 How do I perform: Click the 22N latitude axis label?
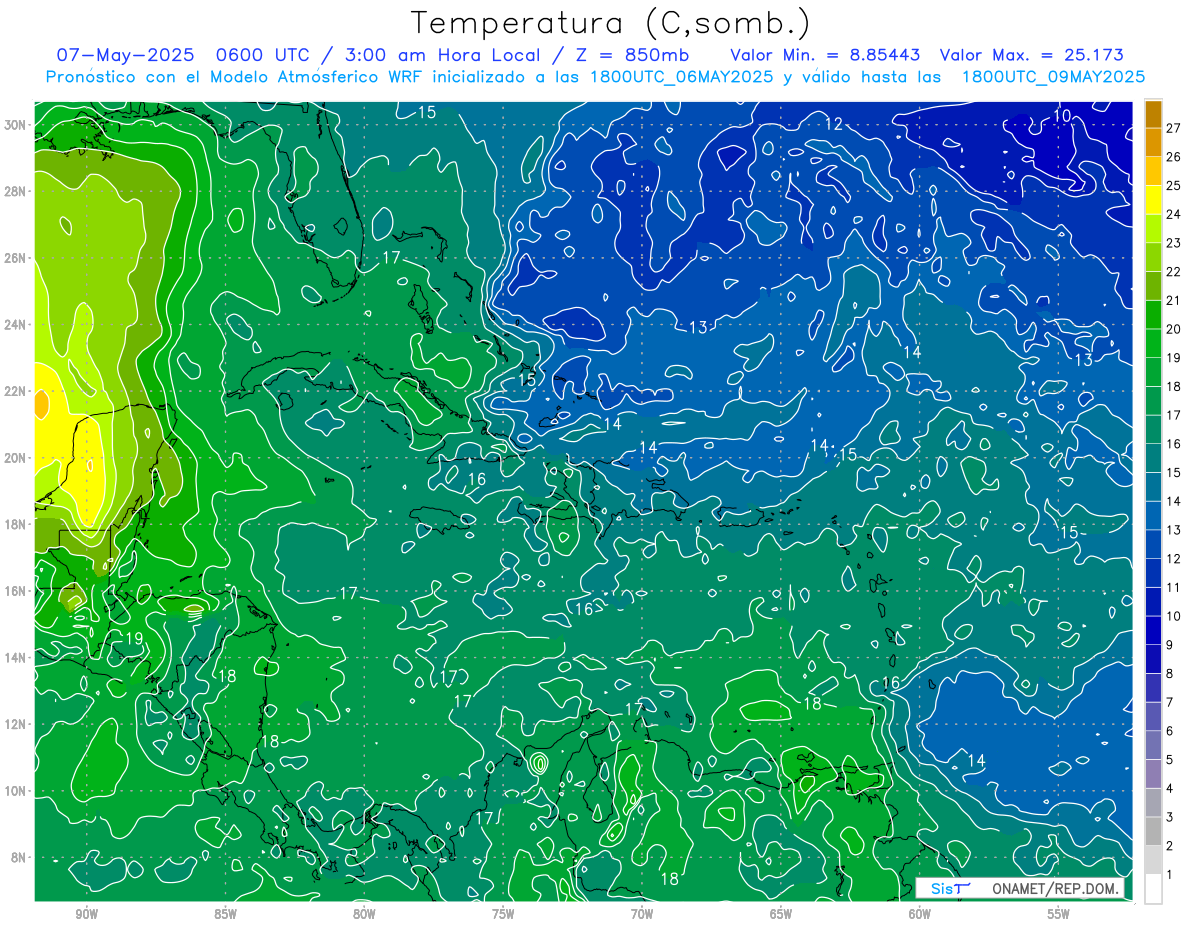pyautogui.click(x=16, y=391)
